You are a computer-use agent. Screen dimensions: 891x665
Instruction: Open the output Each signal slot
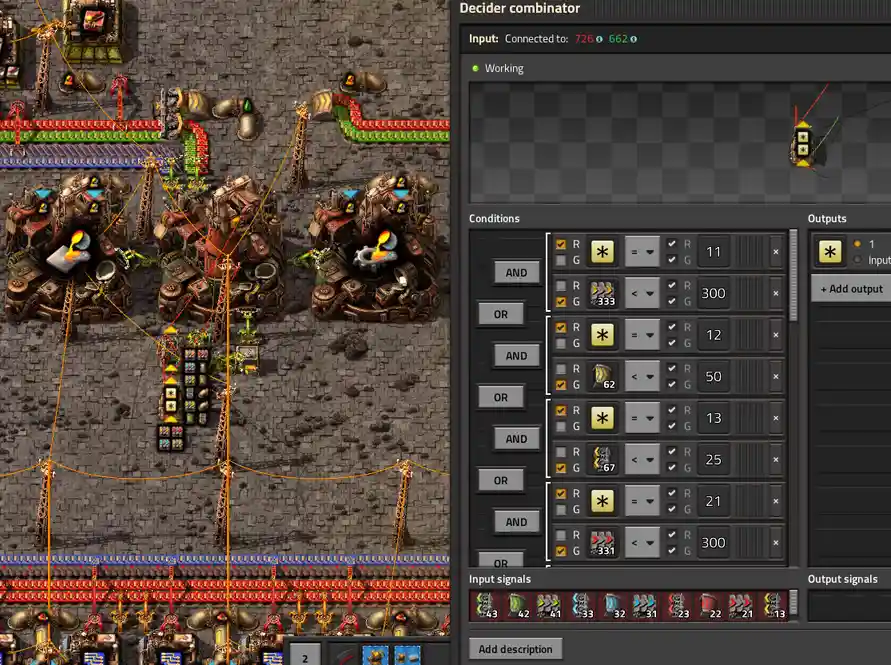tap(830, 252)
